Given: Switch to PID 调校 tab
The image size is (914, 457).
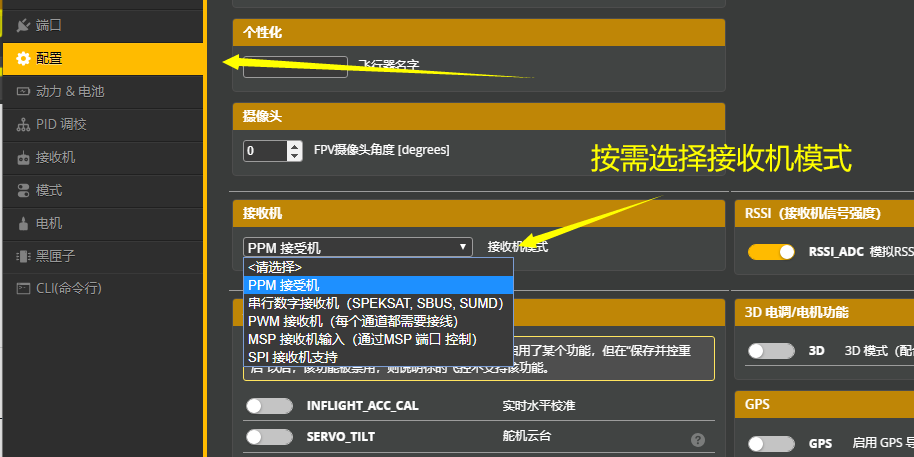Looking at the screenshot, I should (x=103, y=124).
